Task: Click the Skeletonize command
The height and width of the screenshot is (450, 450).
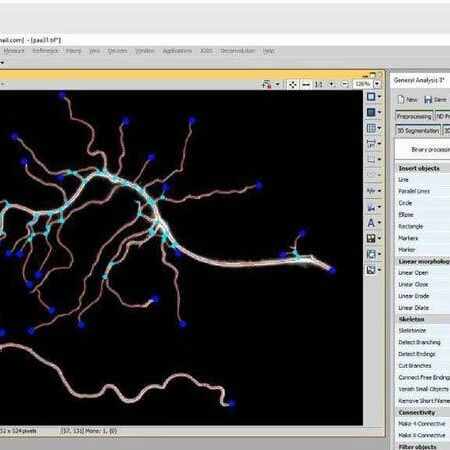Action: [412, 331]
